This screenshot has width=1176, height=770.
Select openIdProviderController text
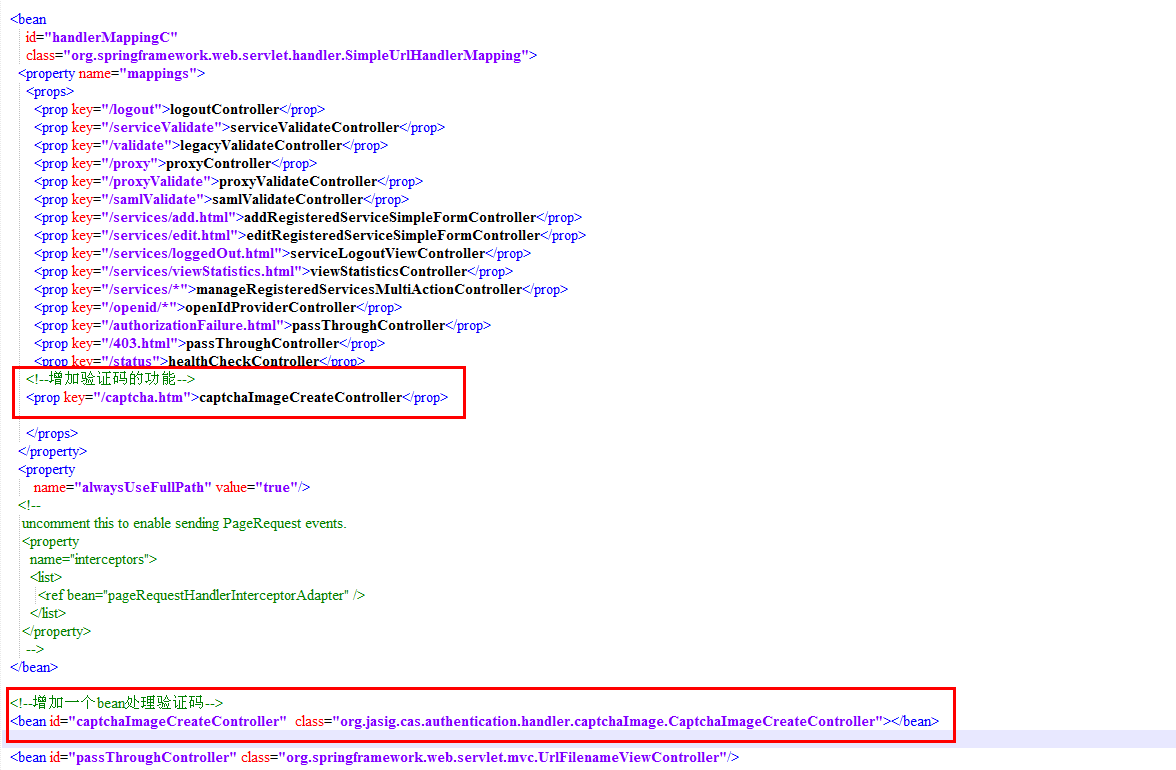(x=271, y=307)
